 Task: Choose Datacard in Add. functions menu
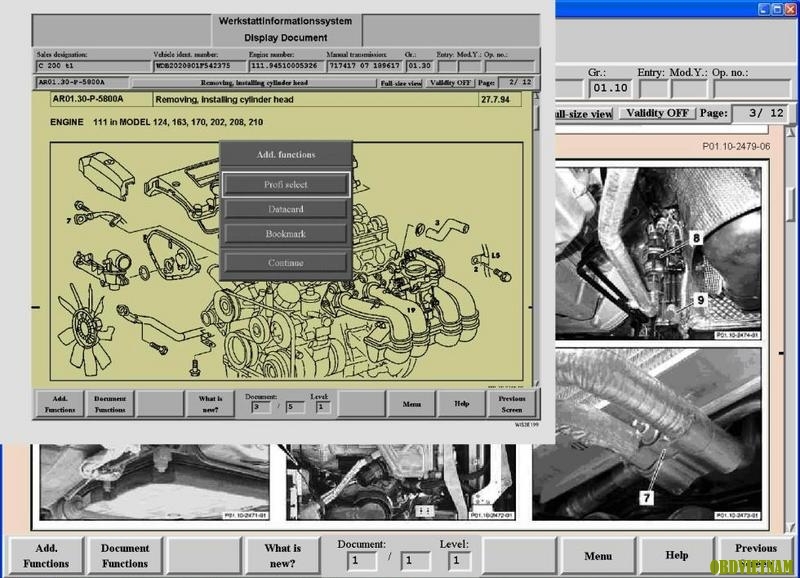pos(286,209)
